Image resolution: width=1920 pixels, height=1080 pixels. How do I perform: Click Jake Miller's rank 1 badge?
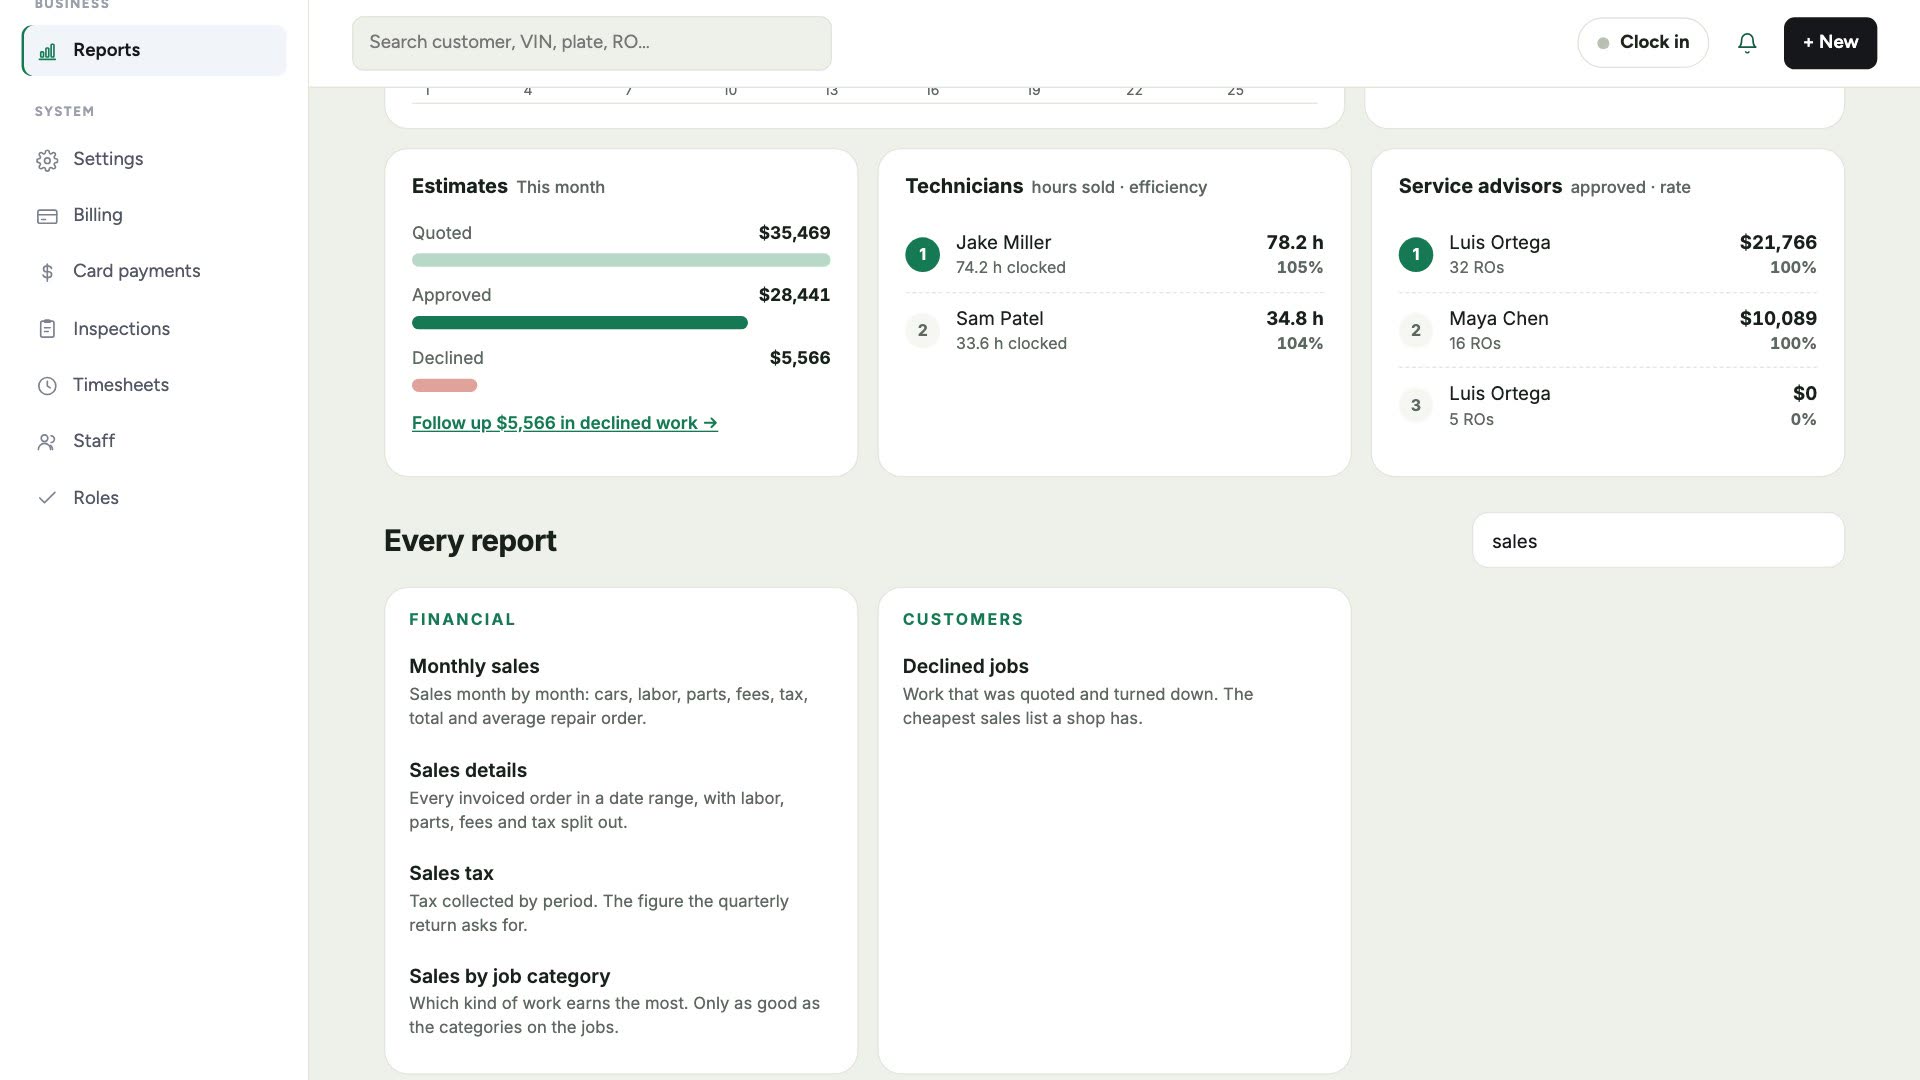pyautogui.click(x=922, y=254)
